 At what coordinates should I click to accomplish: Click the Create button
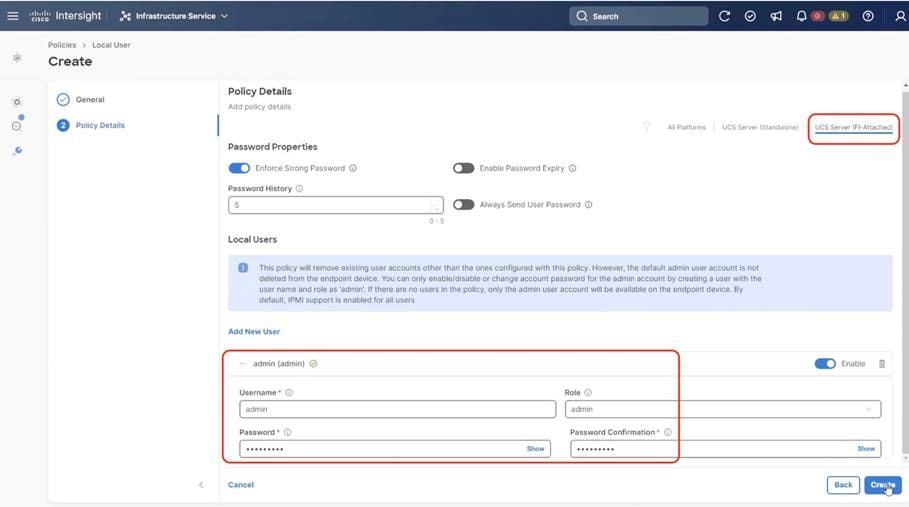coord(883,485)
